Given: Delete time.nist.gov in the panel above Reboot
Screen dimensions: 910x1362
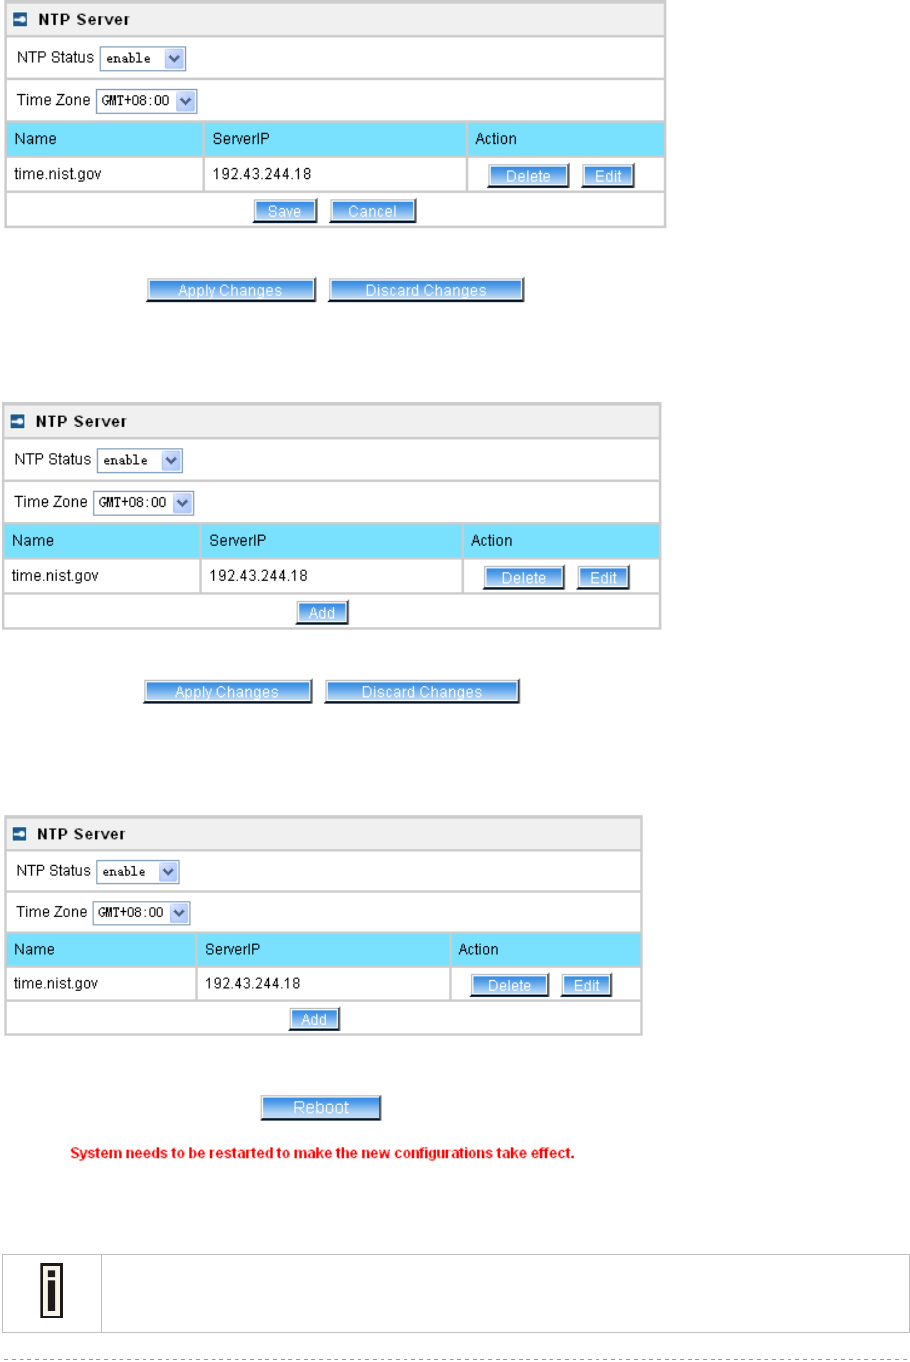Looking at the screenshot, I should pos(509,985).
